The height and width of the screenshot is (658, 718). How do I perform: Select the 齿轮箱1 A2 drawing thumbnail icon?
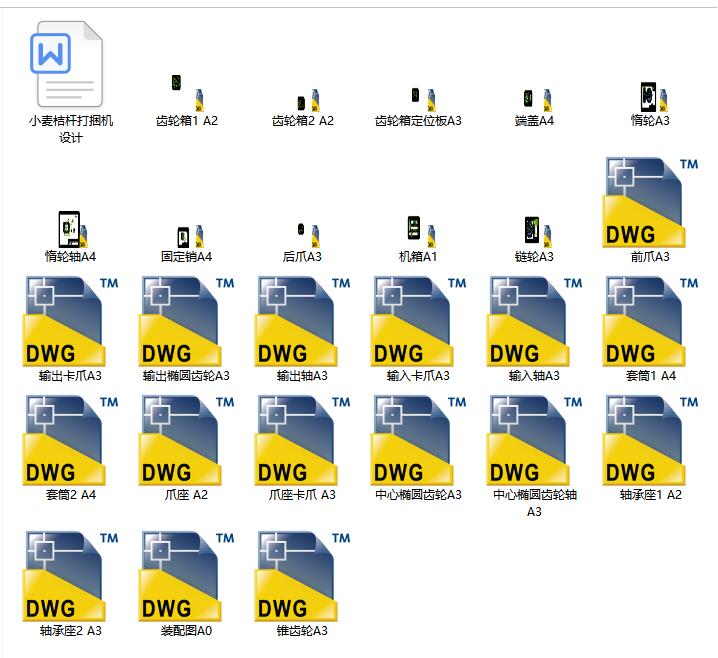(187, 93)
